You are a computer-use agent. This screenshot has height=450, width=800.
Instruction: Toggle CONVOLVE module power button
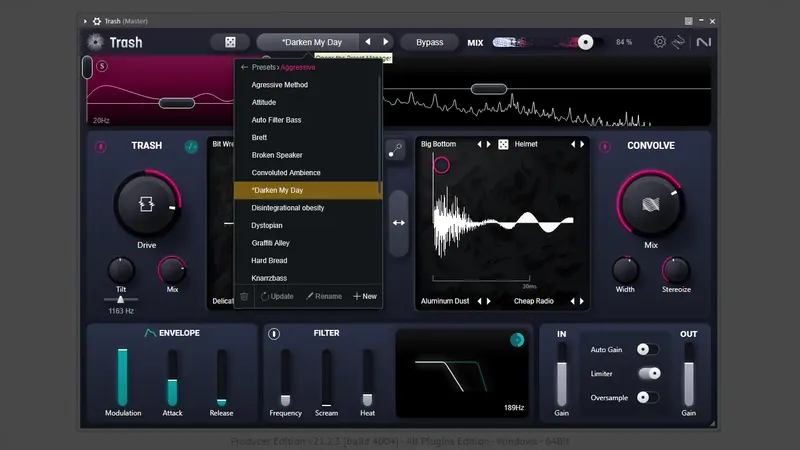tap(605, 147)
